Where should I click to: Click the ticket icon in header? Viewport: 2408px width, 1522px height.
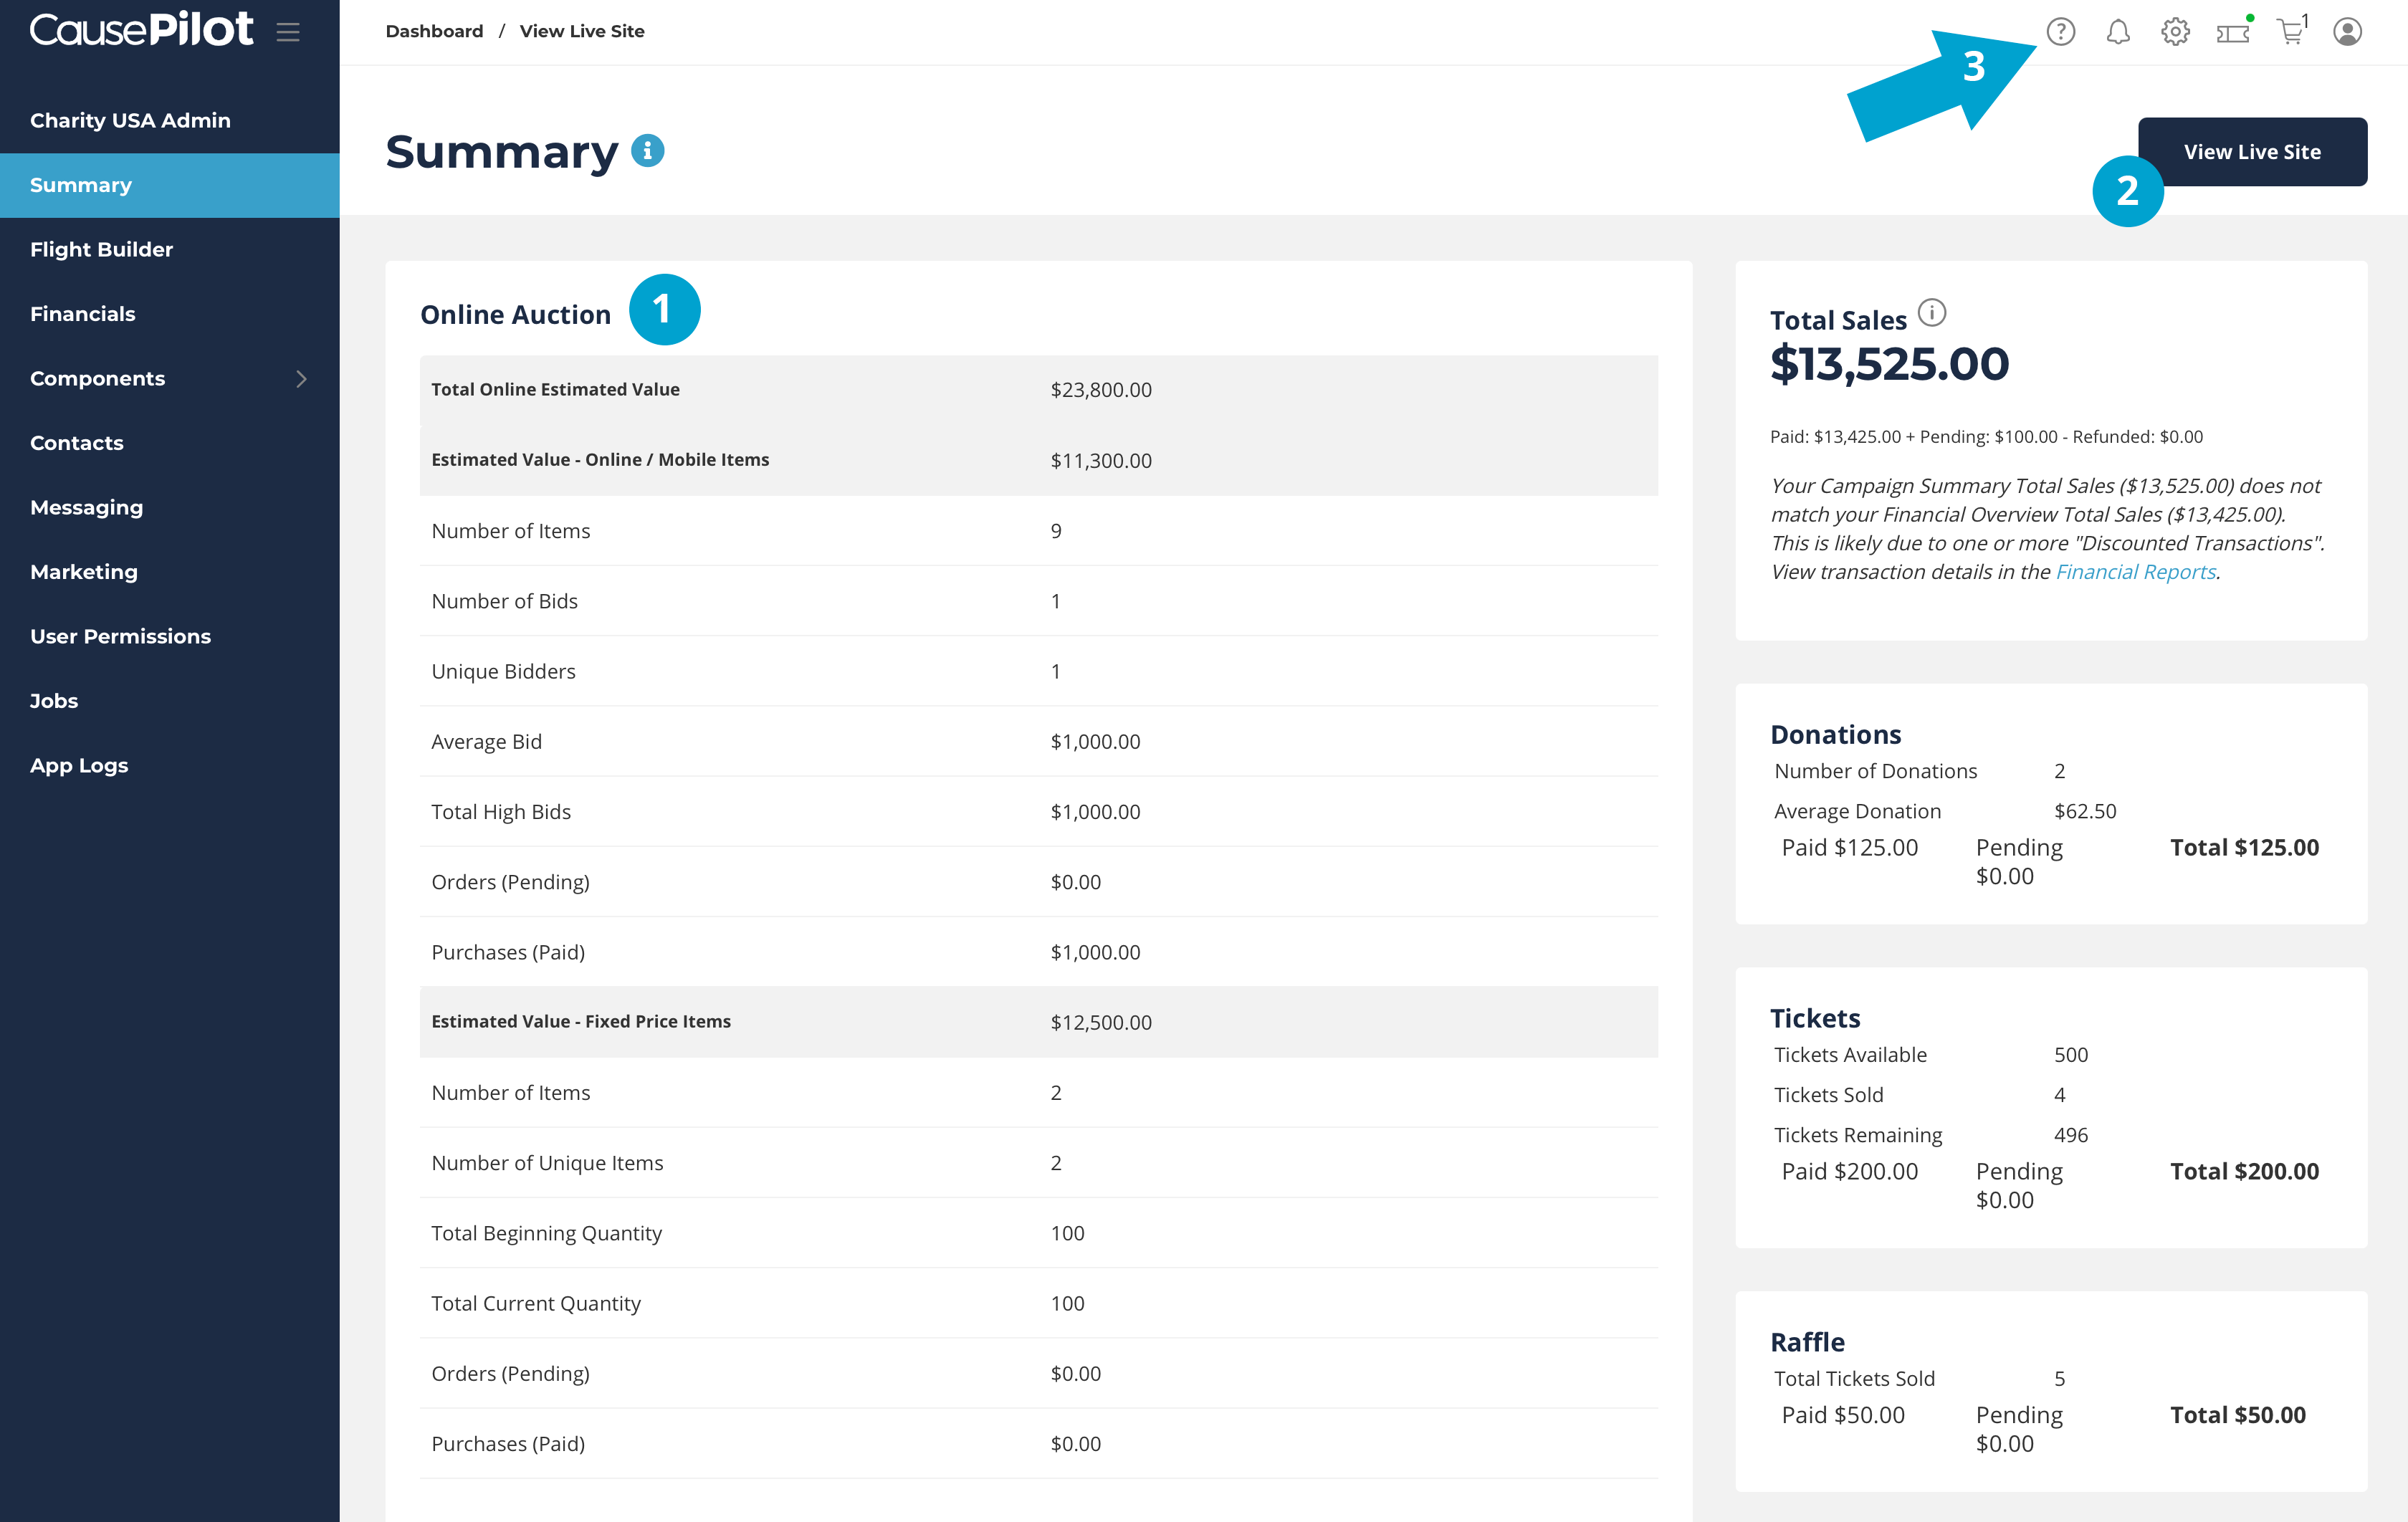point(2232,33)
